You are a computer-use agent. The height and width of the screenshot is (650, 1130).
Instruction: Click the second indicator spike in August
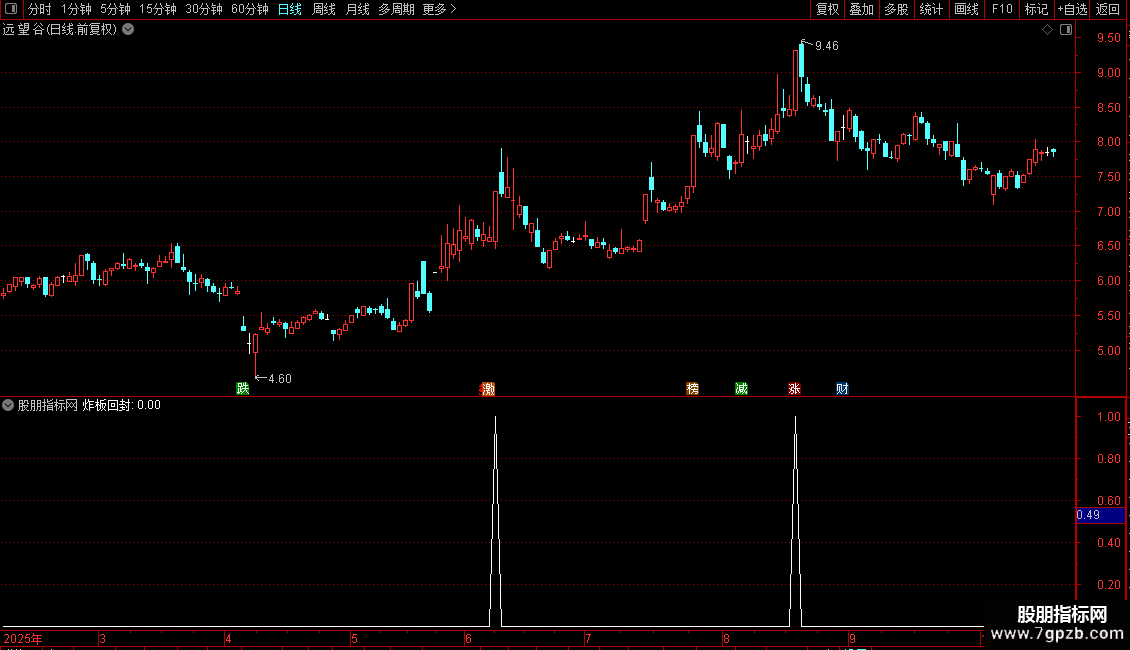click(796, 522)
